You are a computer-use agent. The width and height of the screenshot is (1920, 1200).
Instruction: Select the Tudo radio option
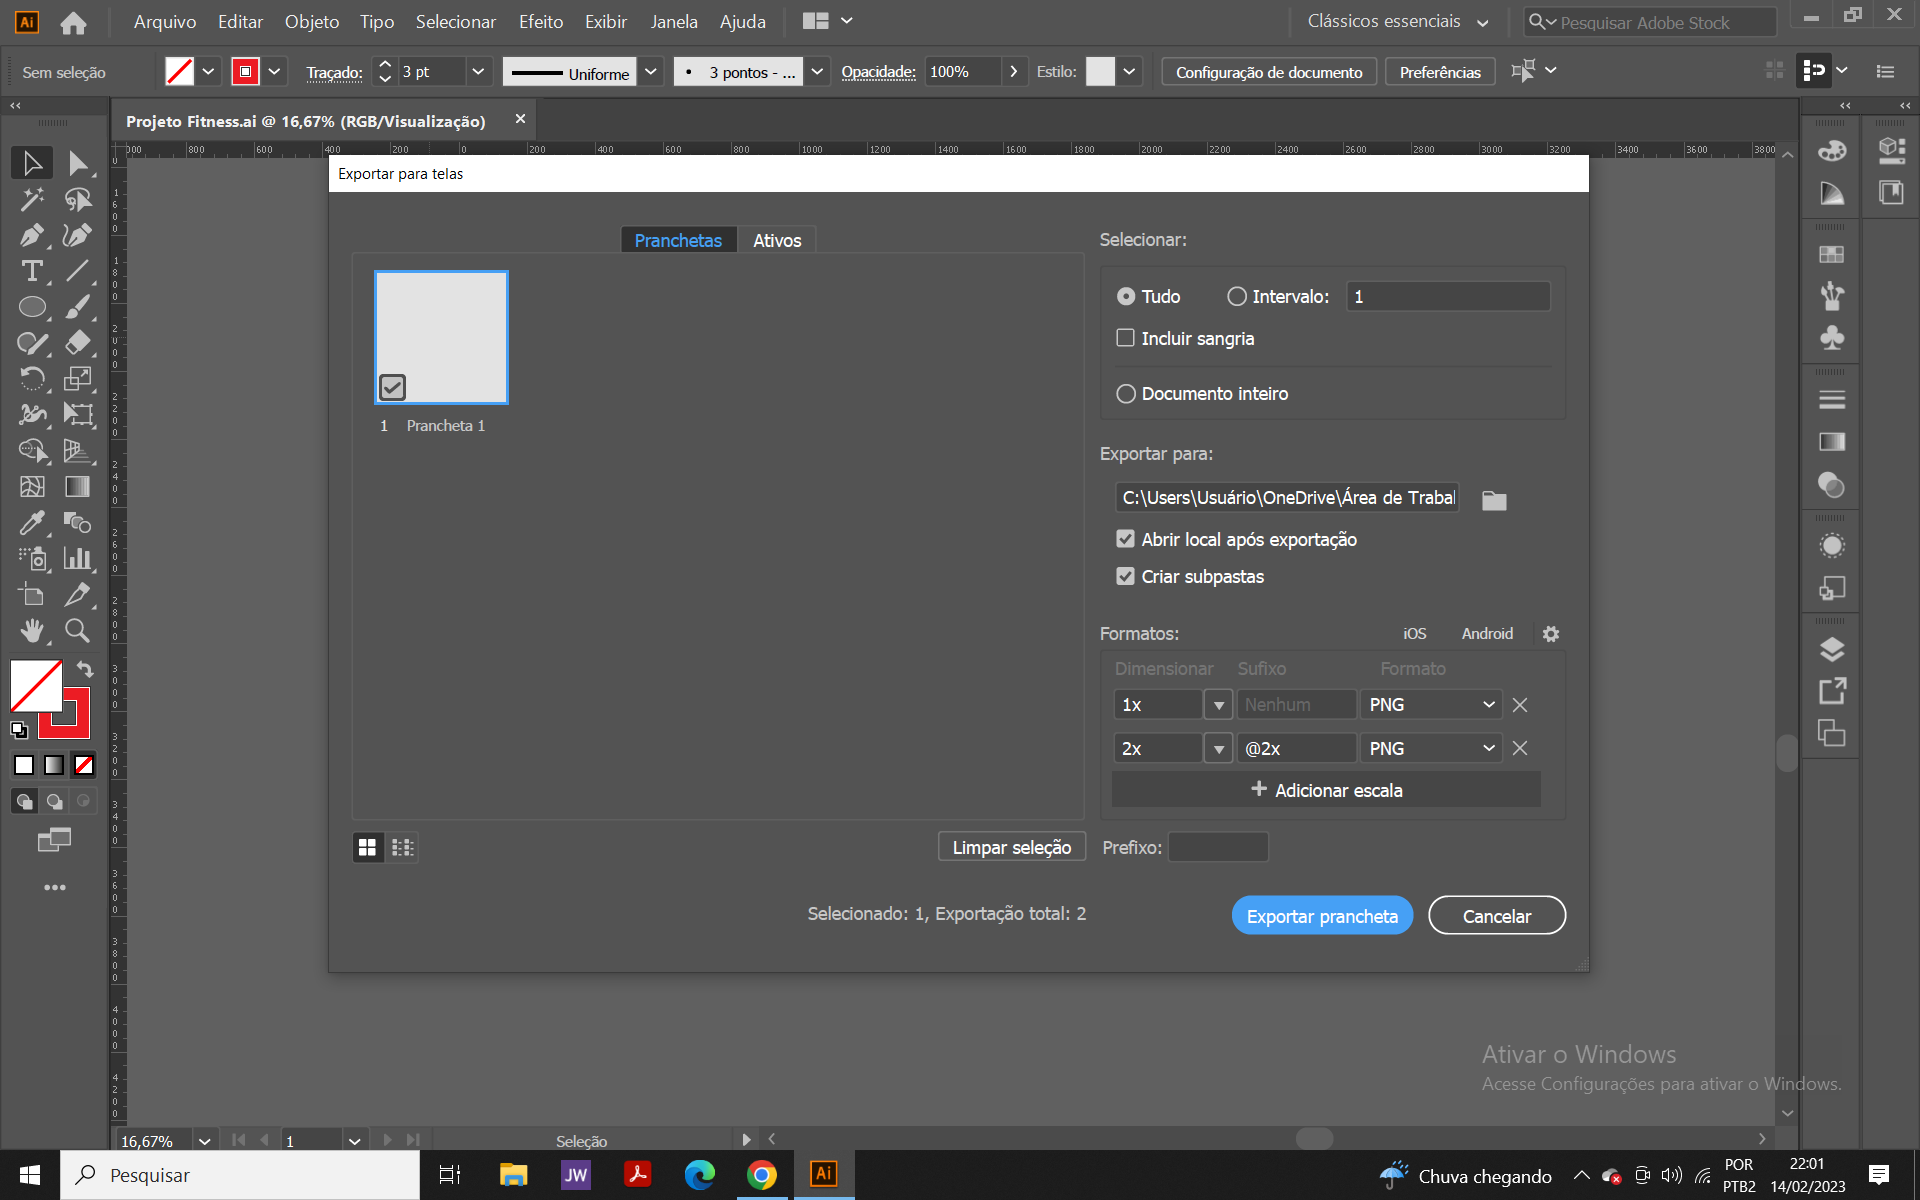1126,297
